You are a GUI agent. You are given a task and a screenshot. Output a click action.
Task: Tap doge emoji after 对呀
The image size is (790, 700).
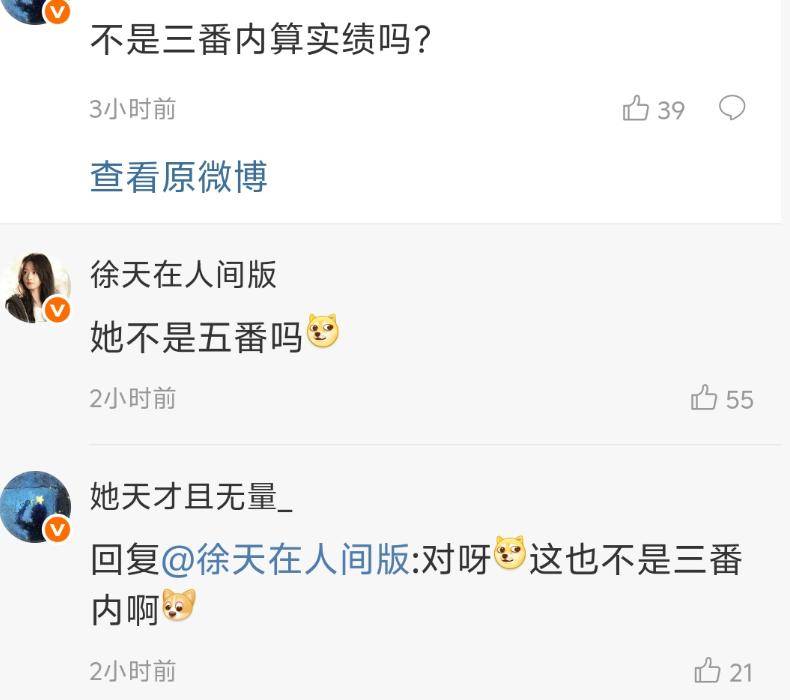pos(510,553)
